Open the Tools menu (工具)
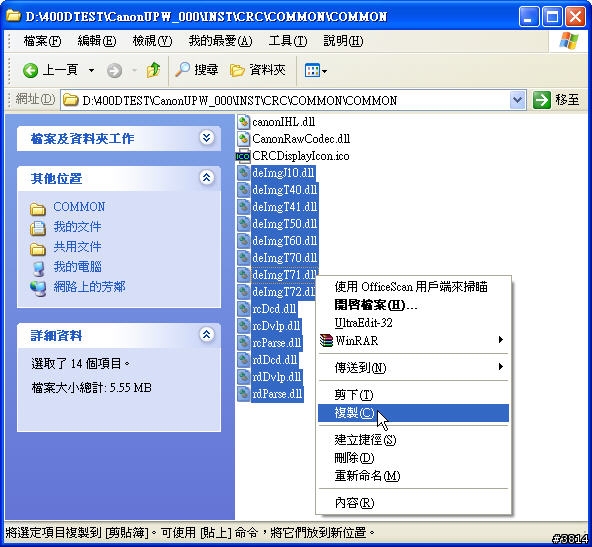 point(288,41)
